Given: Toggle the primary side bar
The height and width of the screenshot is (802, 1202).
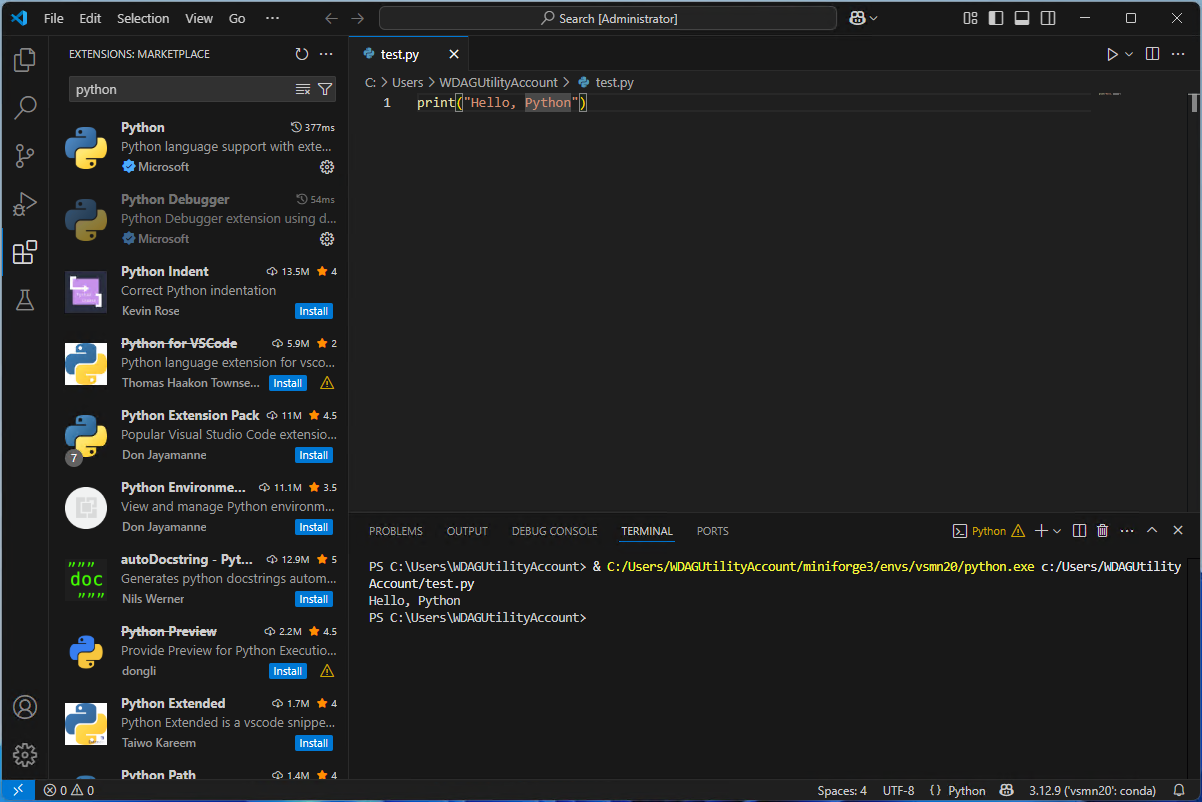Looking at the screenshot, I should 996,18.
